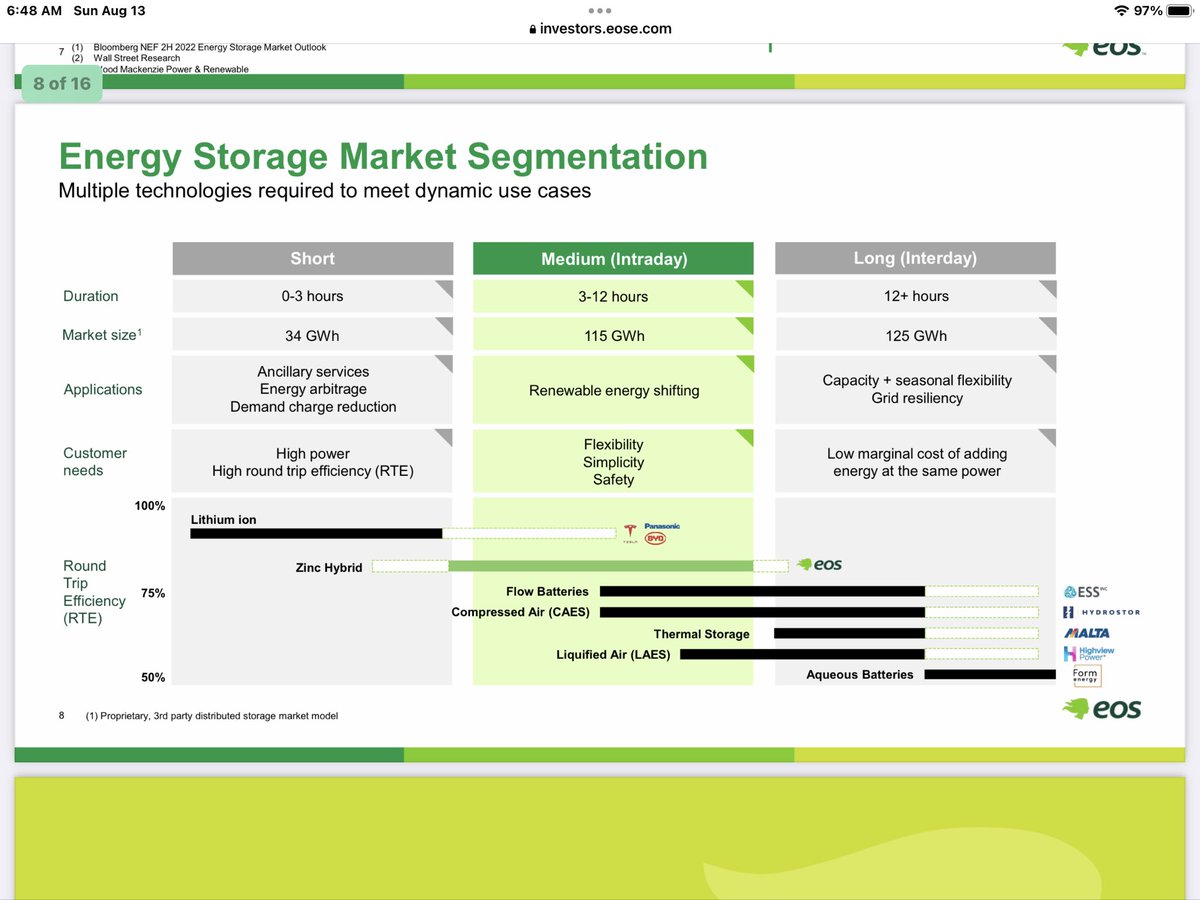Tap the Thermal Storage label
The width and height of the screenshot is (1200, 900).
tap(701, 634)
